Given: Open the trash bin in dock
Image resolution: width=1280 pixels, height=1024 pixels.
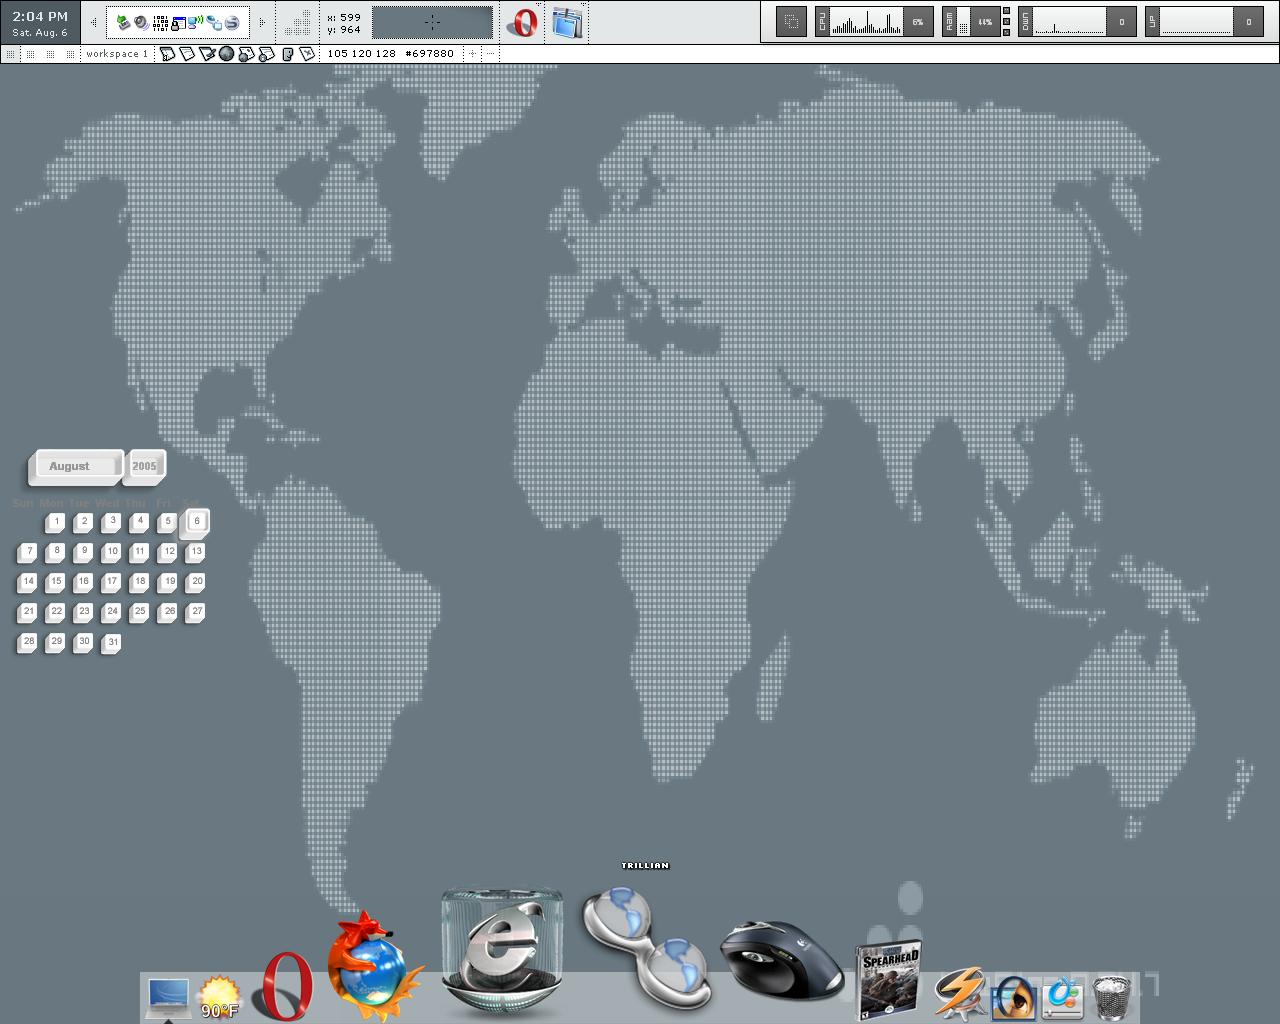Looking at the screenshot, I should click(x=1112, y=997).
